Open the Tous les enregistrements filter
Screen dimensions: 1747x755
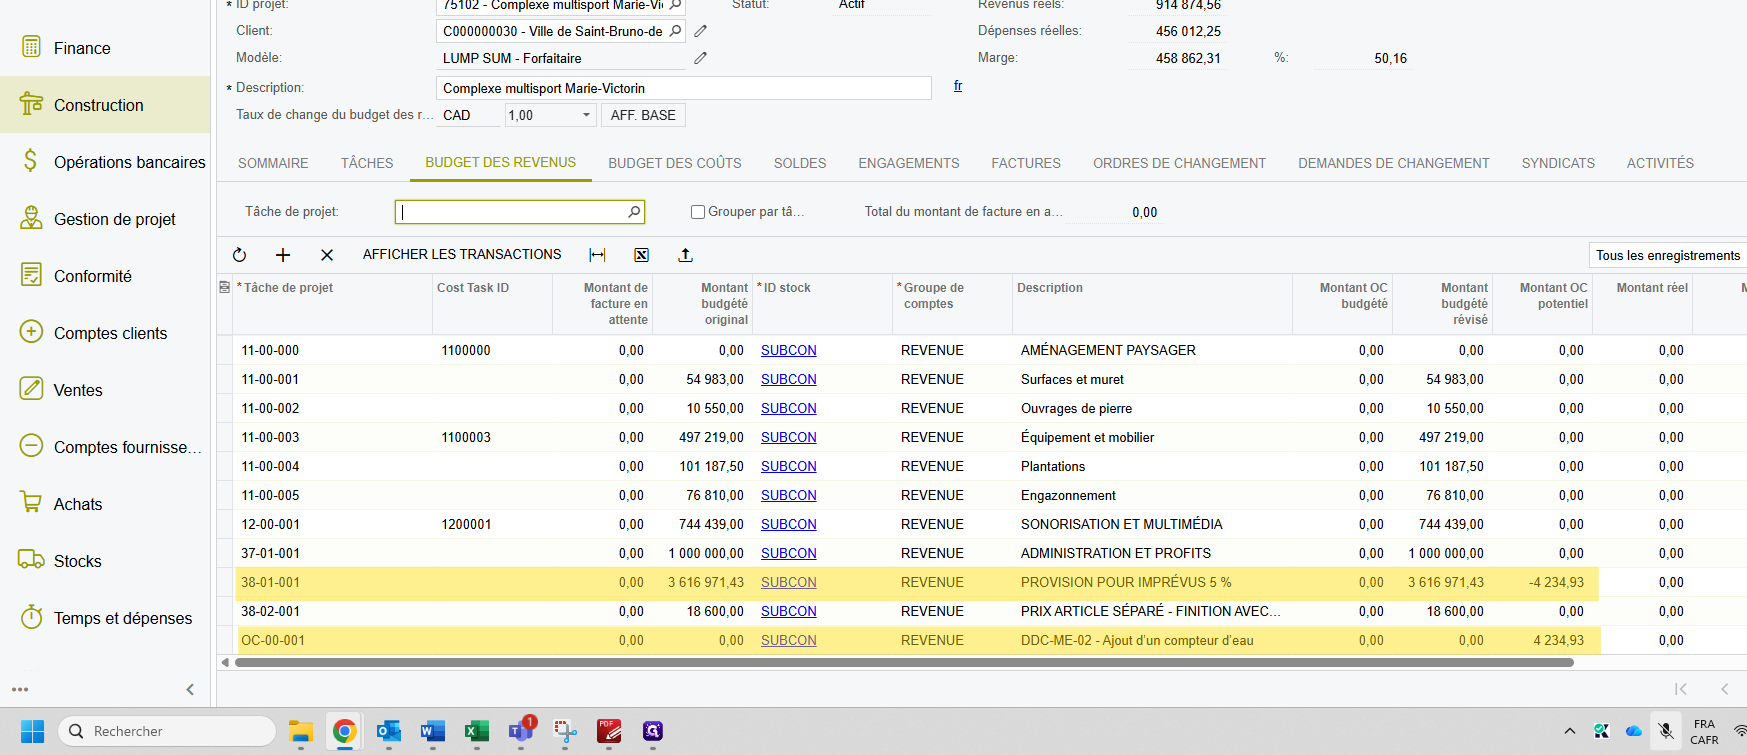[1666, 255]
